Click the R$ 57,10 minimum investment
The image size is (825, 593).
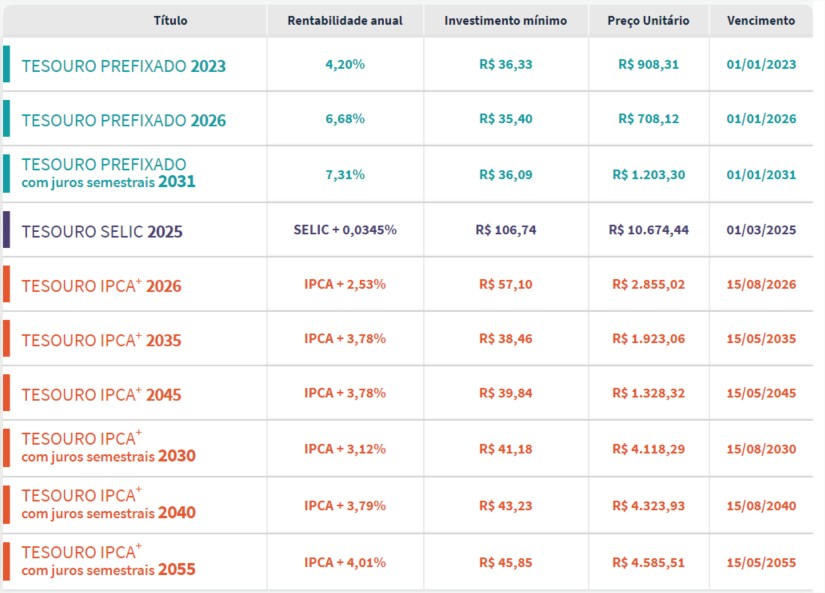coord(506,284)
